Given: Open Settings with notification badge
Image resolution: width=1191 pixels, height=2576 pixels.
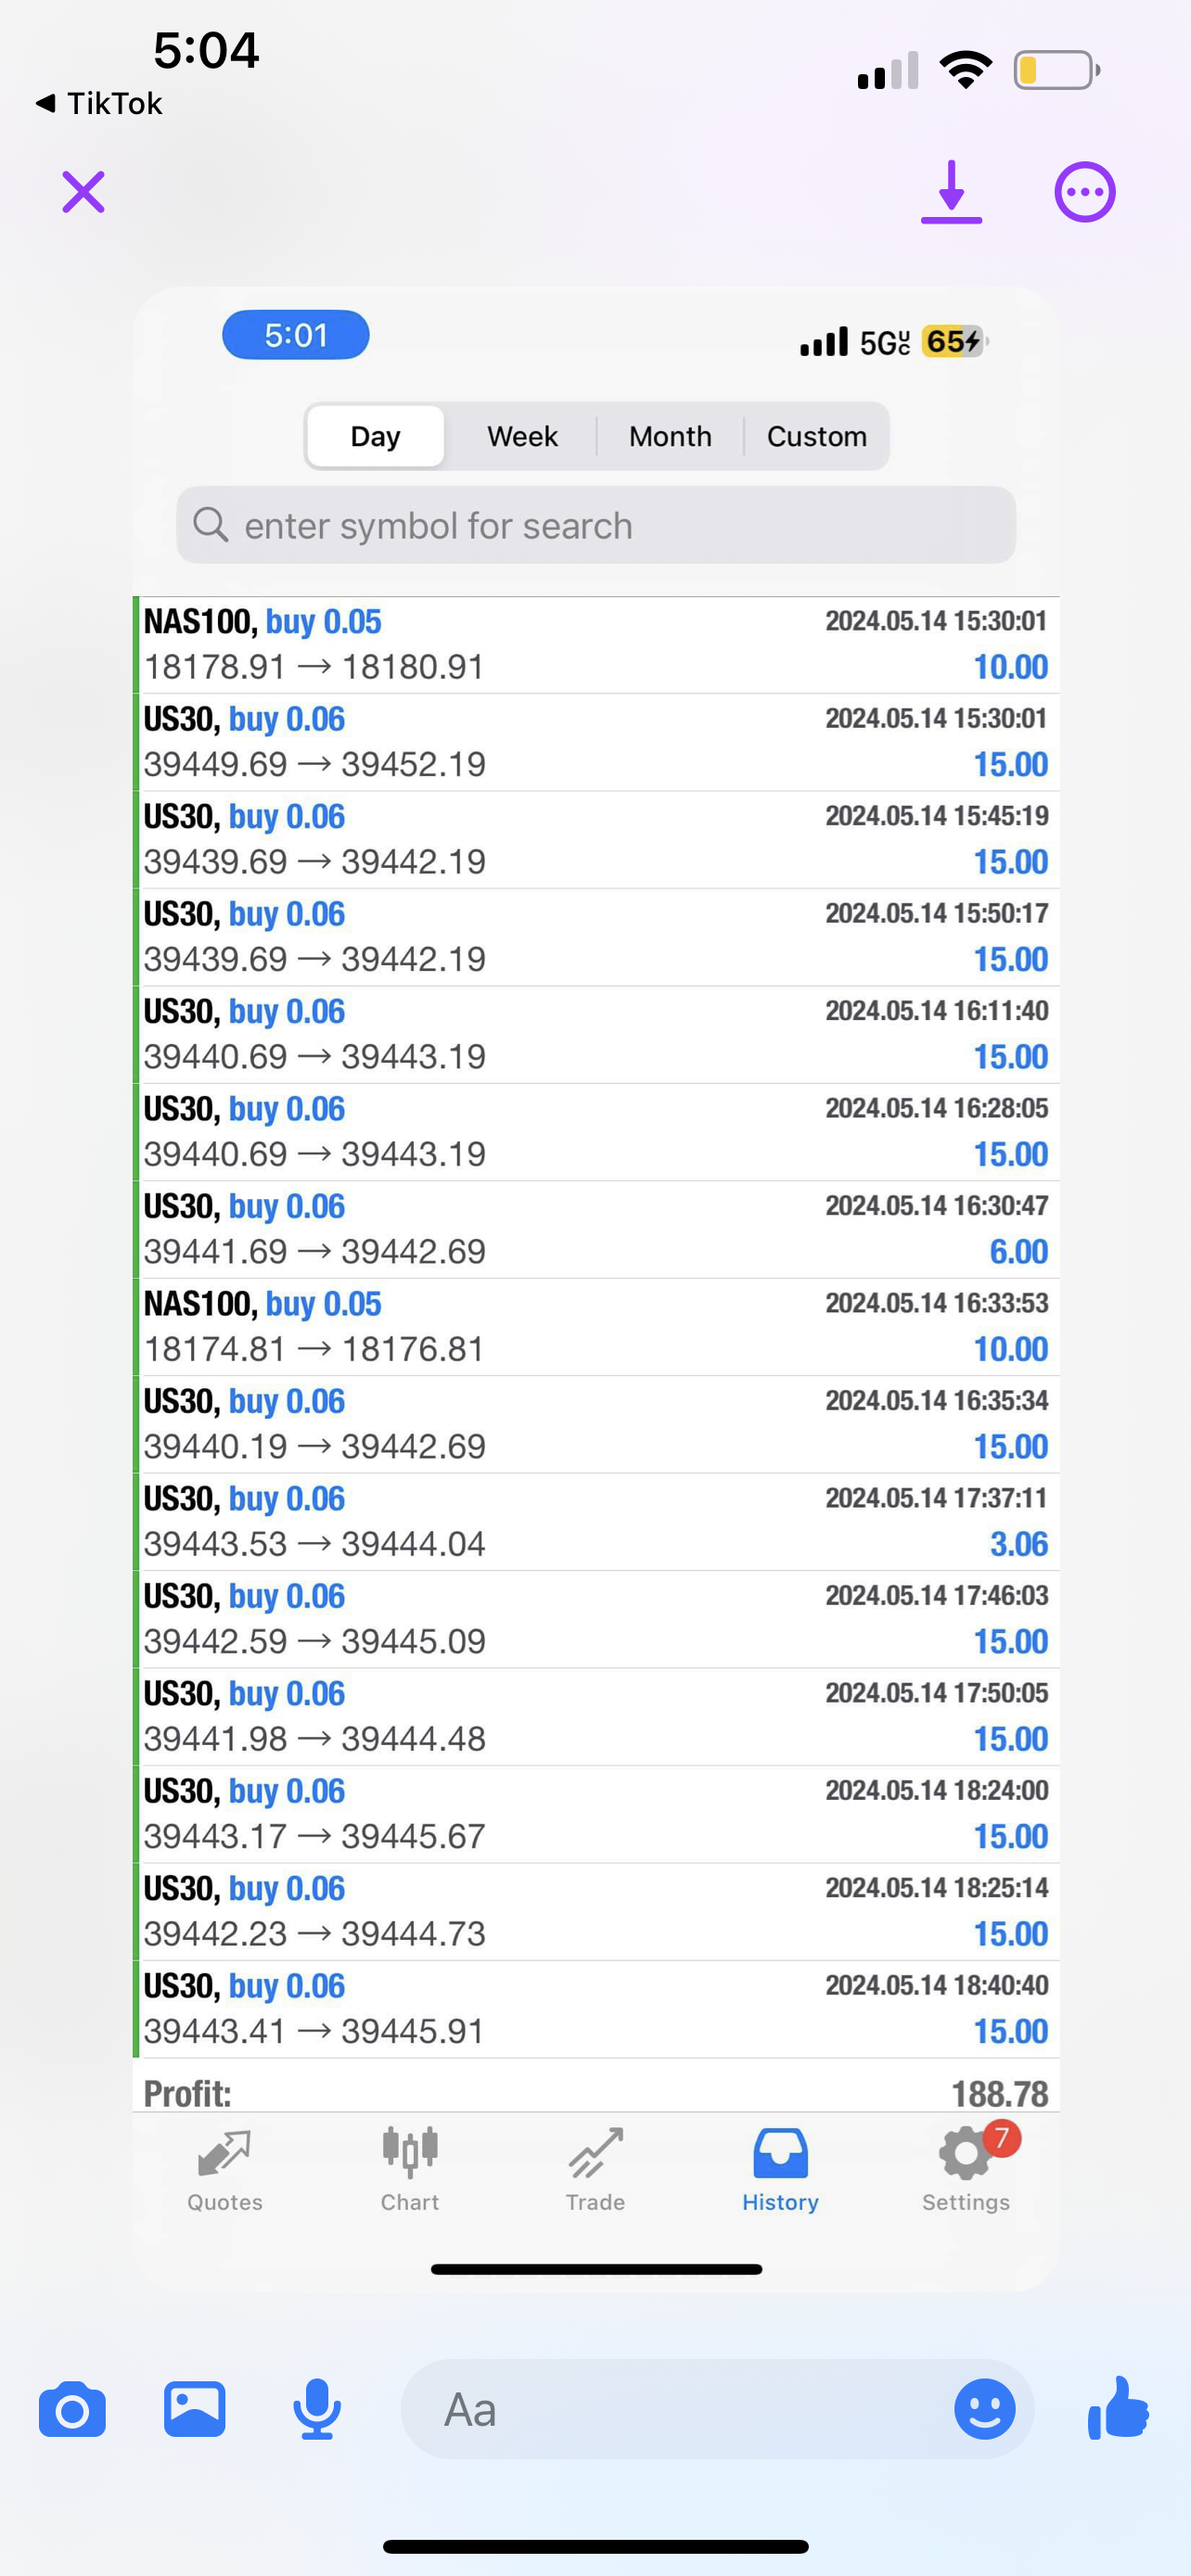Looking at the screenshot, I should pyautogui.click(x=966, y=2170).
